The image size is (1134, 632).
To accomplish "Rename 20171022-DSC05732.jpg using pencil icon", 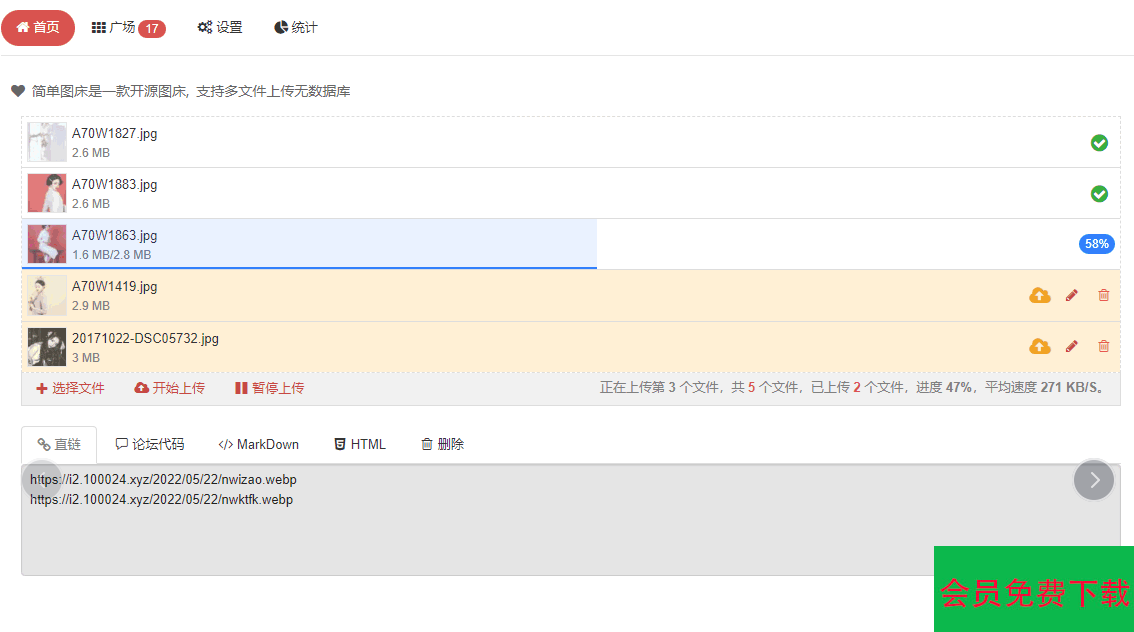I will pyautogui.click(x=1072, y=346).
